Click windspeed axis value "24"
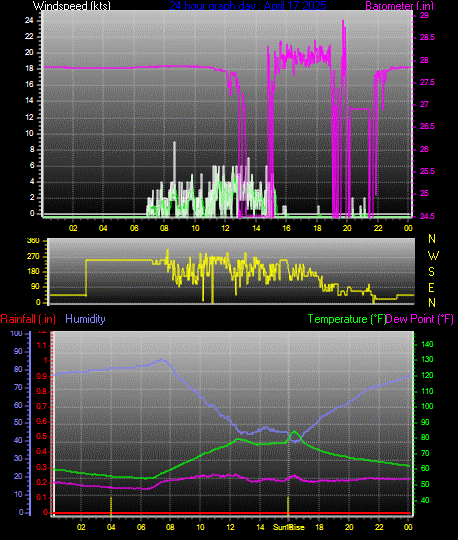 pyautogui.click(x=29, y=20)
